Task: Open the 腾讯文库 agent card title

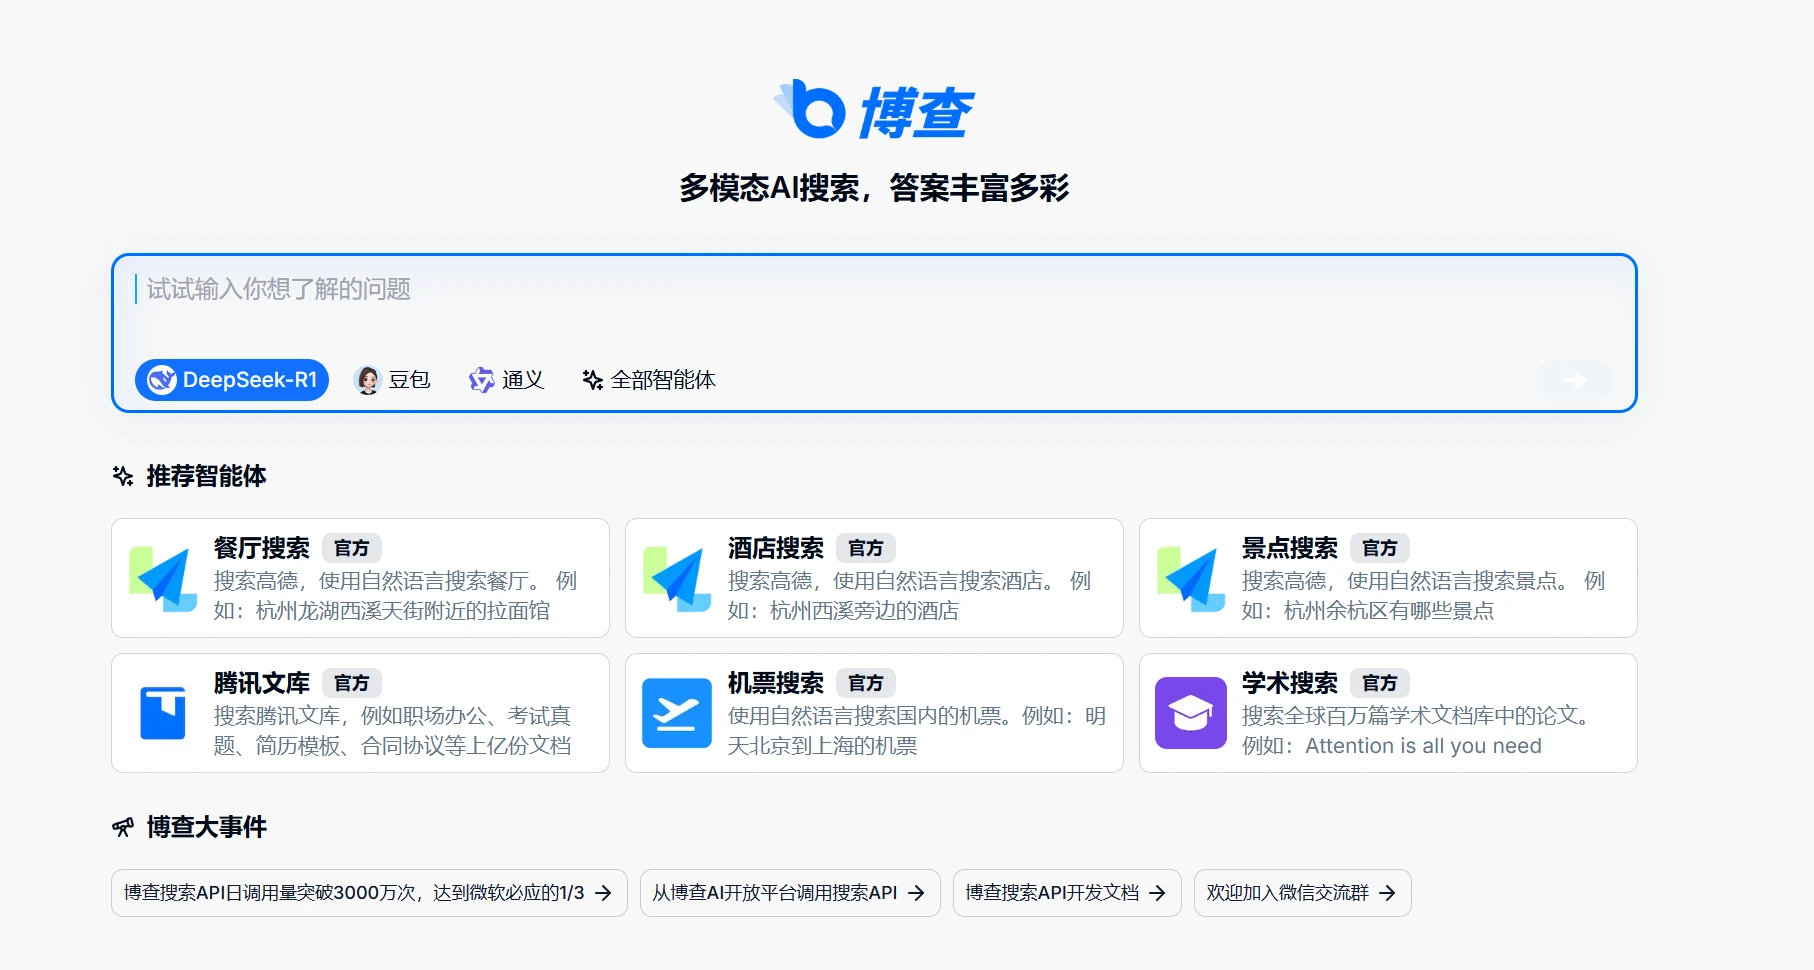Action: 262,683
